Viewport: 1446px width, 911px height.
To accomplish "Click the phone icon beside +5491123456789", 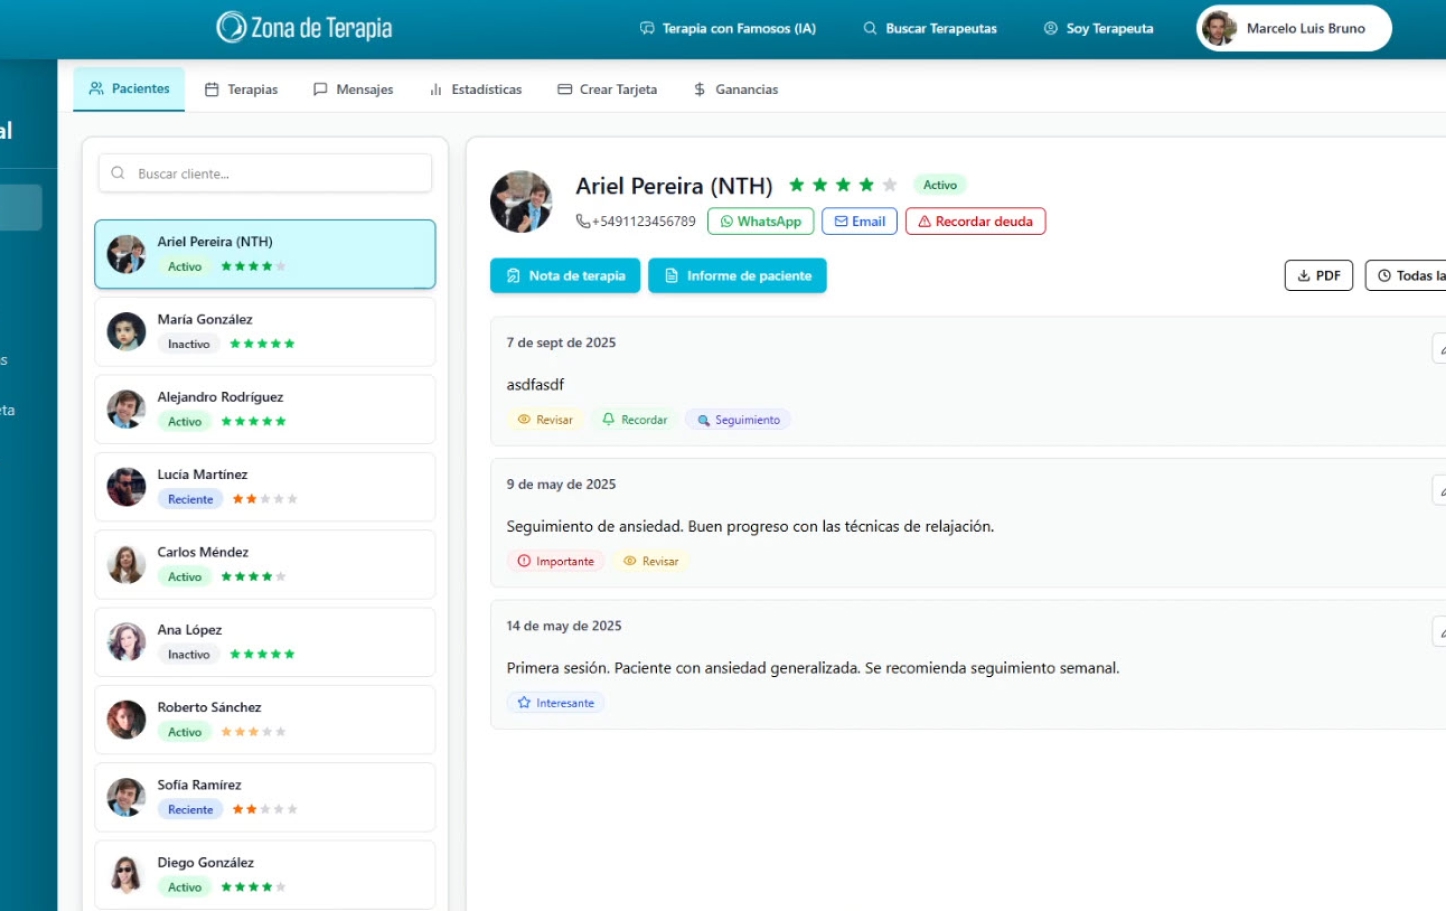I will (x=582, y=221).
